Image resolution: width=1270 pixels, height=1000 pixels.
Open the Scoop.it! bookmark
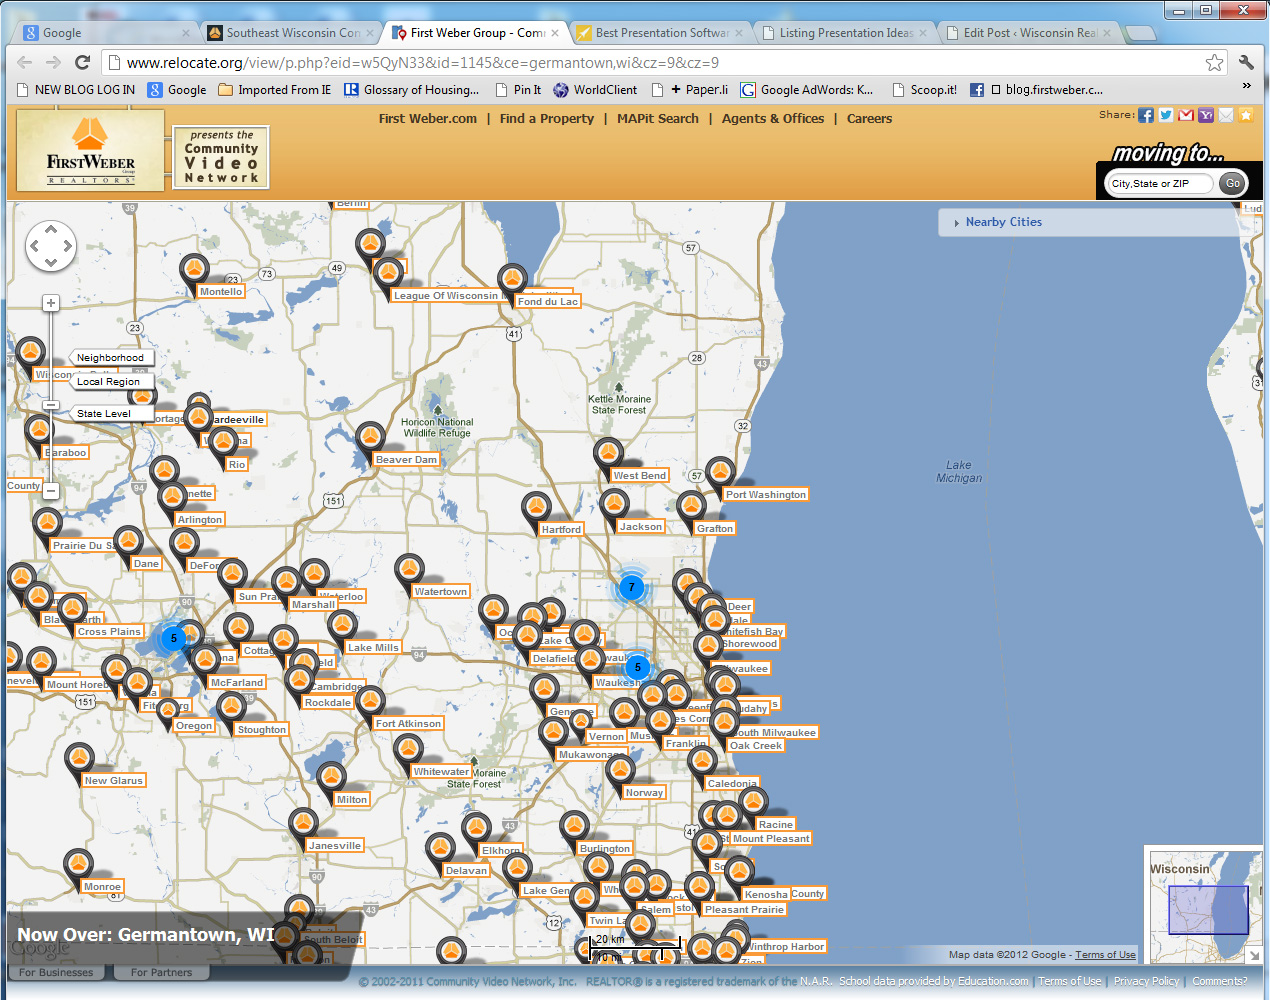(924, 89)
